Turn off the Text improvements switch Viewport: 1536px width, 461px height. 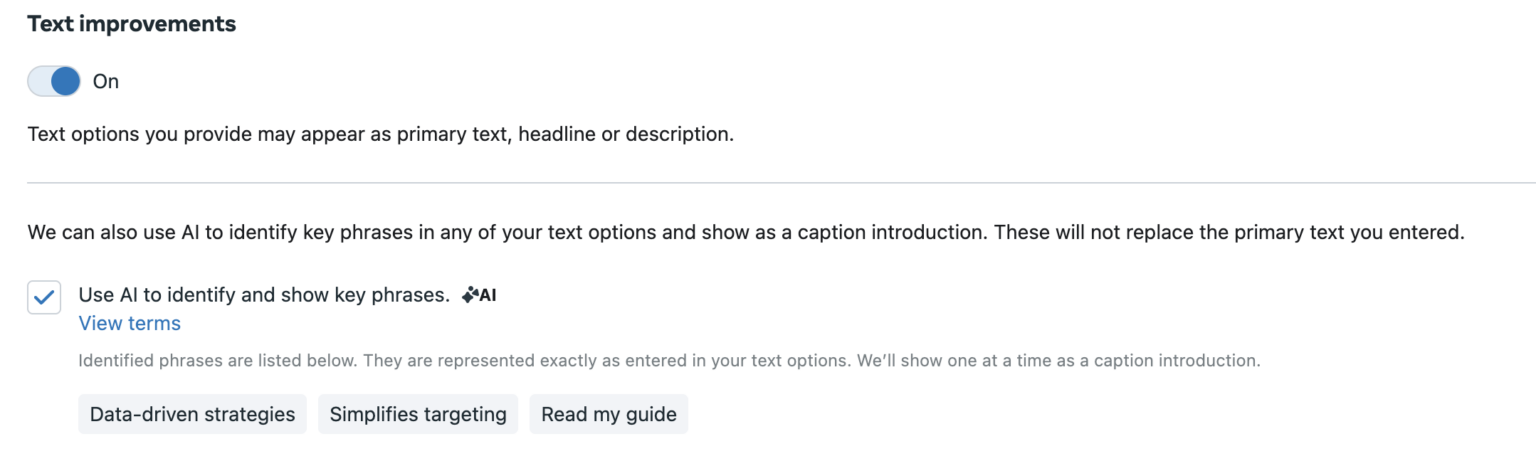(x=54, y=81)
